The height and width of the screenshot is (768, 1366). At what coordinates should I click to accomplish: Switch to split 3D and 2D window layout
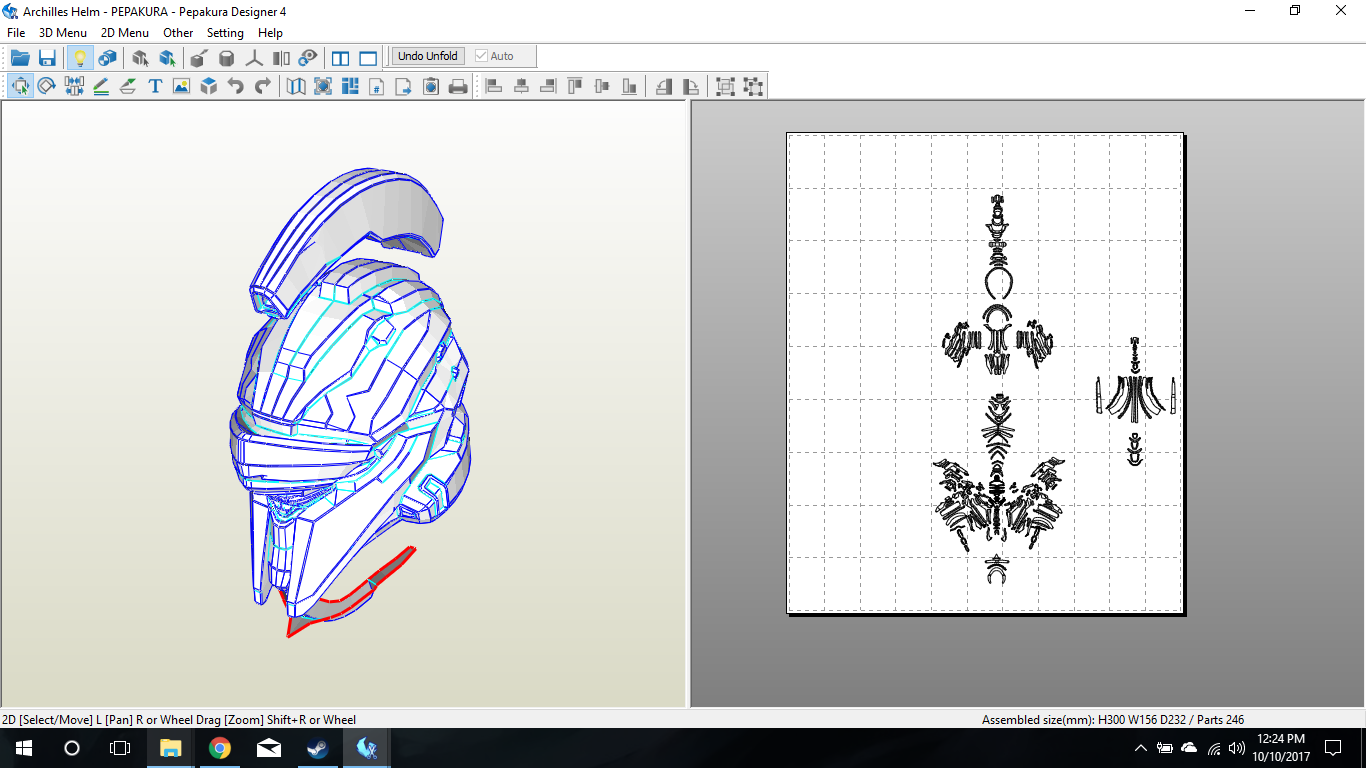coord(341,57)
